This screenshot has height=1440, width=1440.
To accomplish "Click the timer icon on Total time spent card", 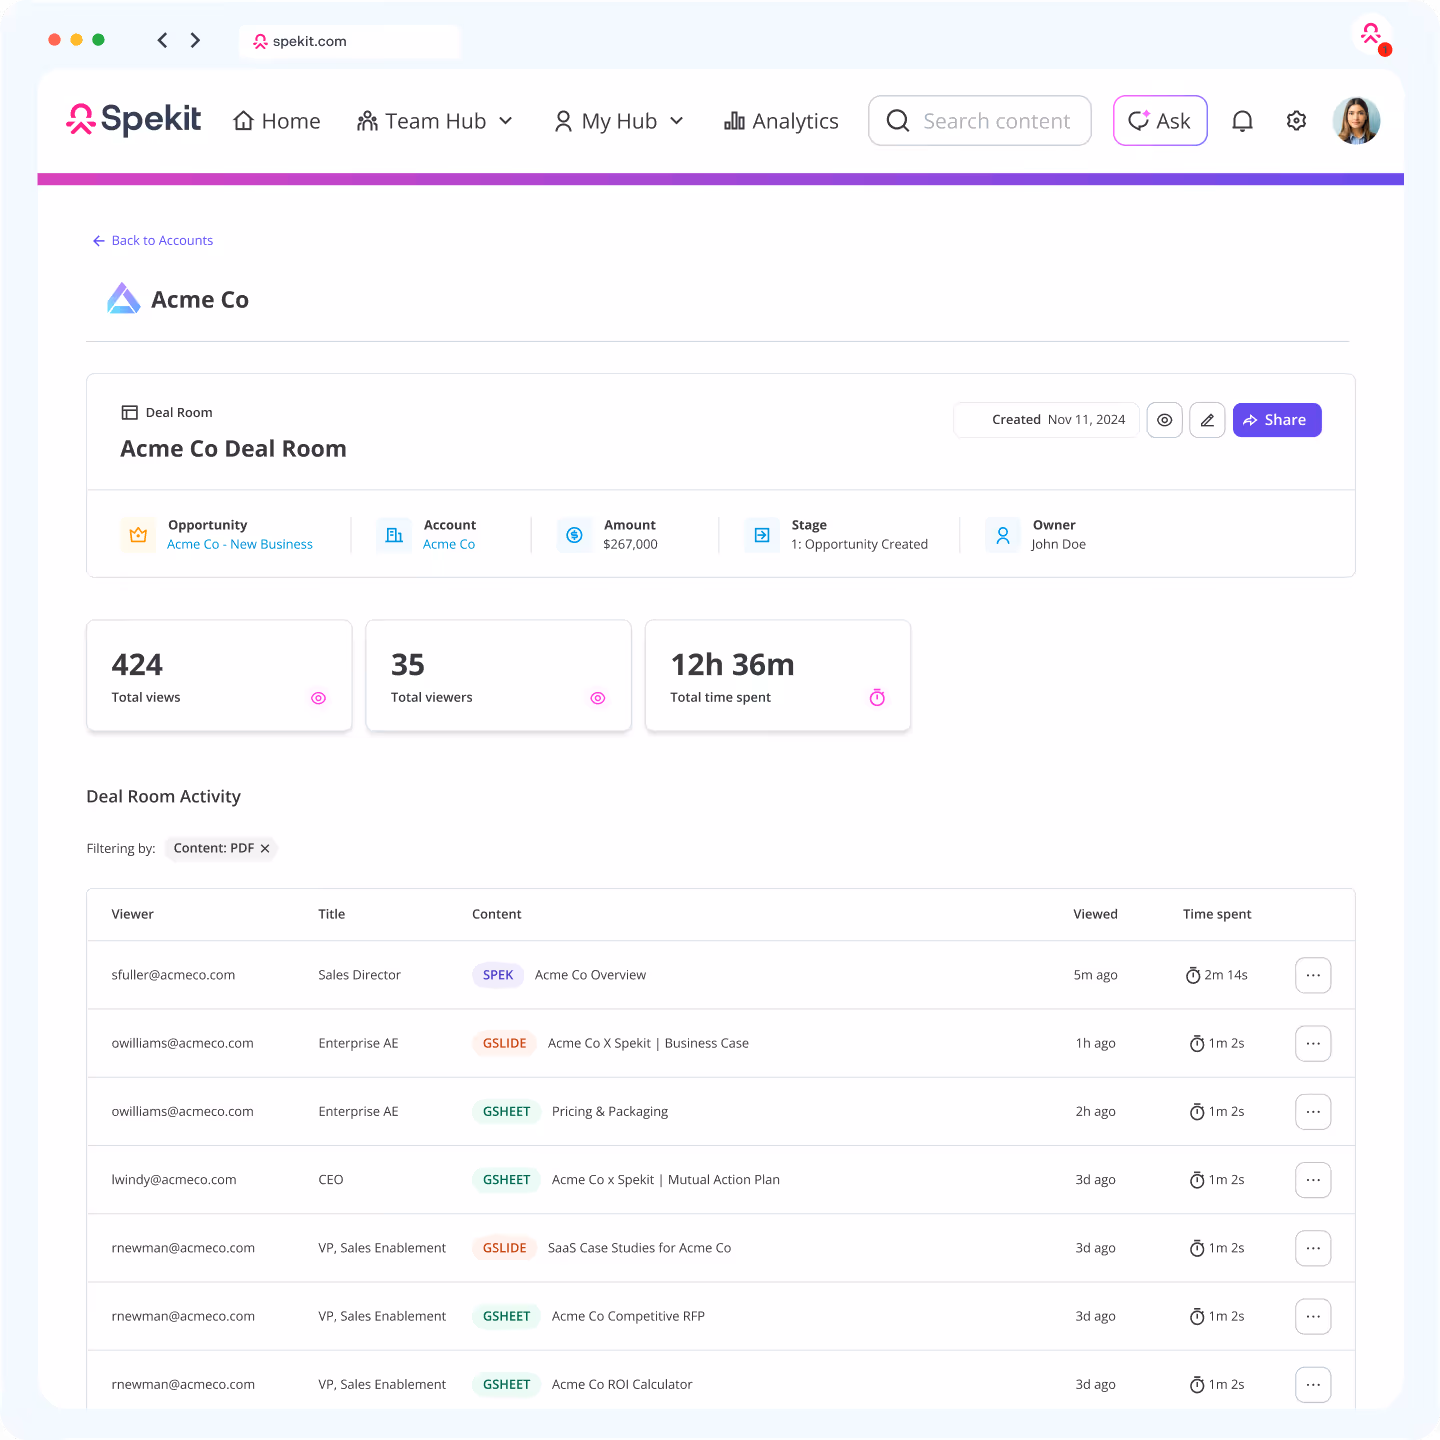I will 877,697.
